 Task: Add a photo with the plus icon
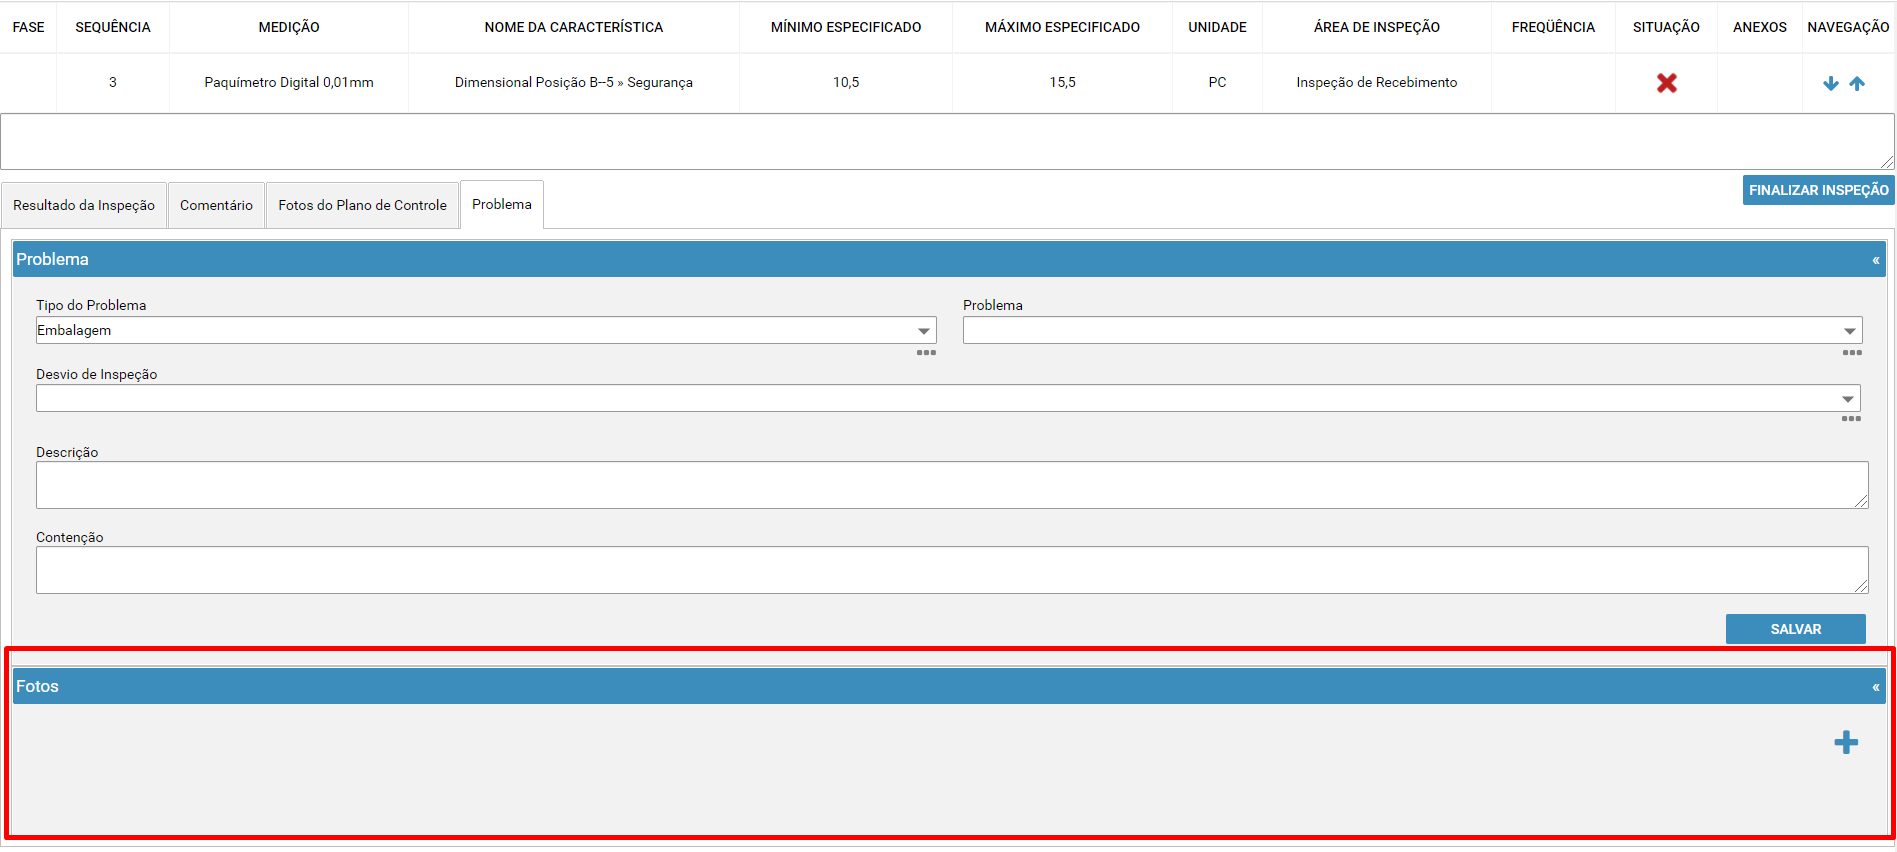point(1846,742)
